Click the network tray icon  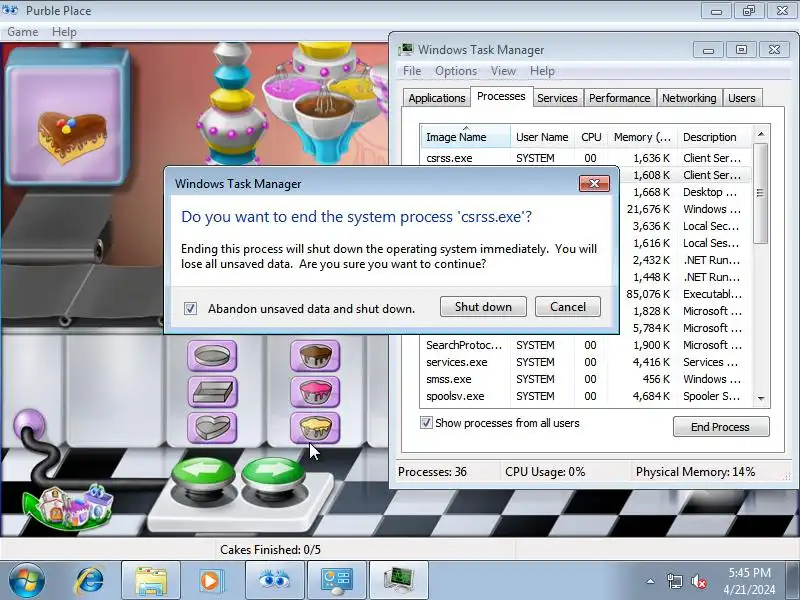click(x=674, y=581)
